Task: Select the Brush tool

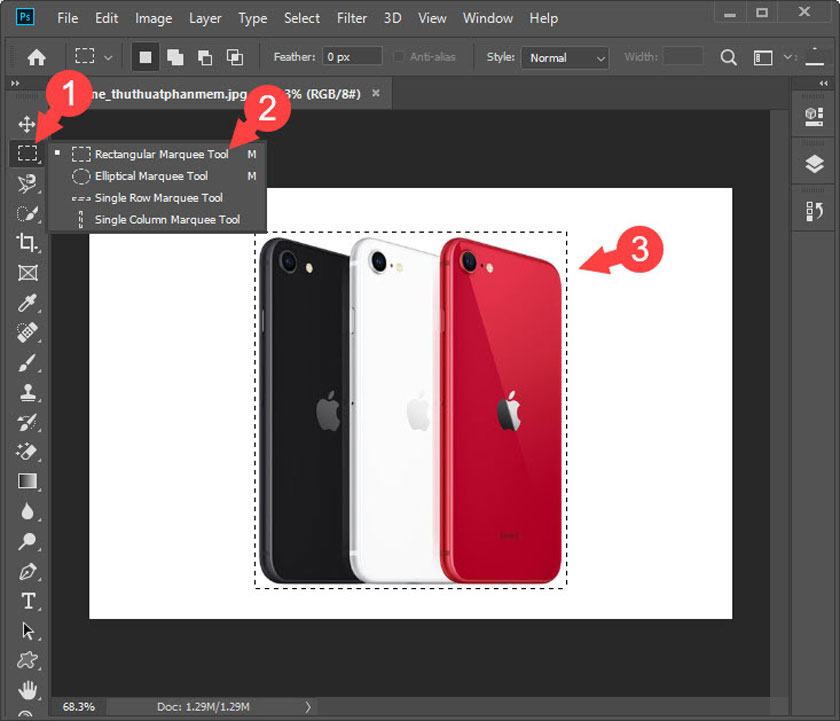Action: (27, 363)
